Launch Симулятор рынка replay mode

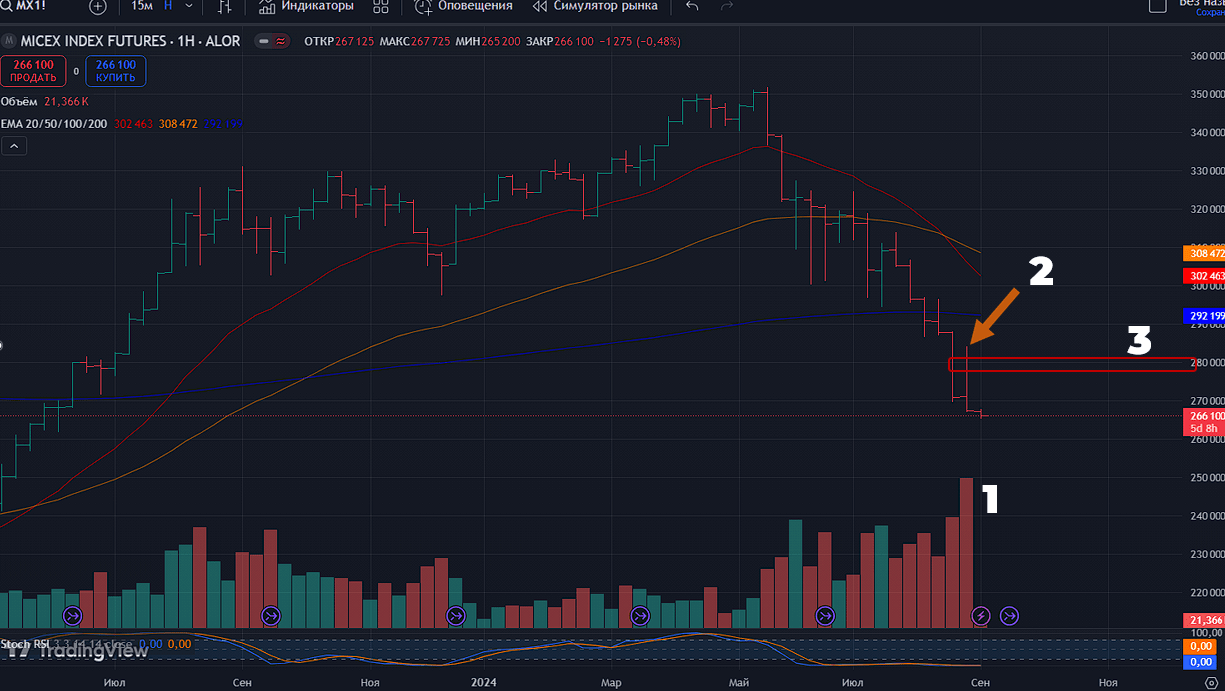[x=595, y=6]
